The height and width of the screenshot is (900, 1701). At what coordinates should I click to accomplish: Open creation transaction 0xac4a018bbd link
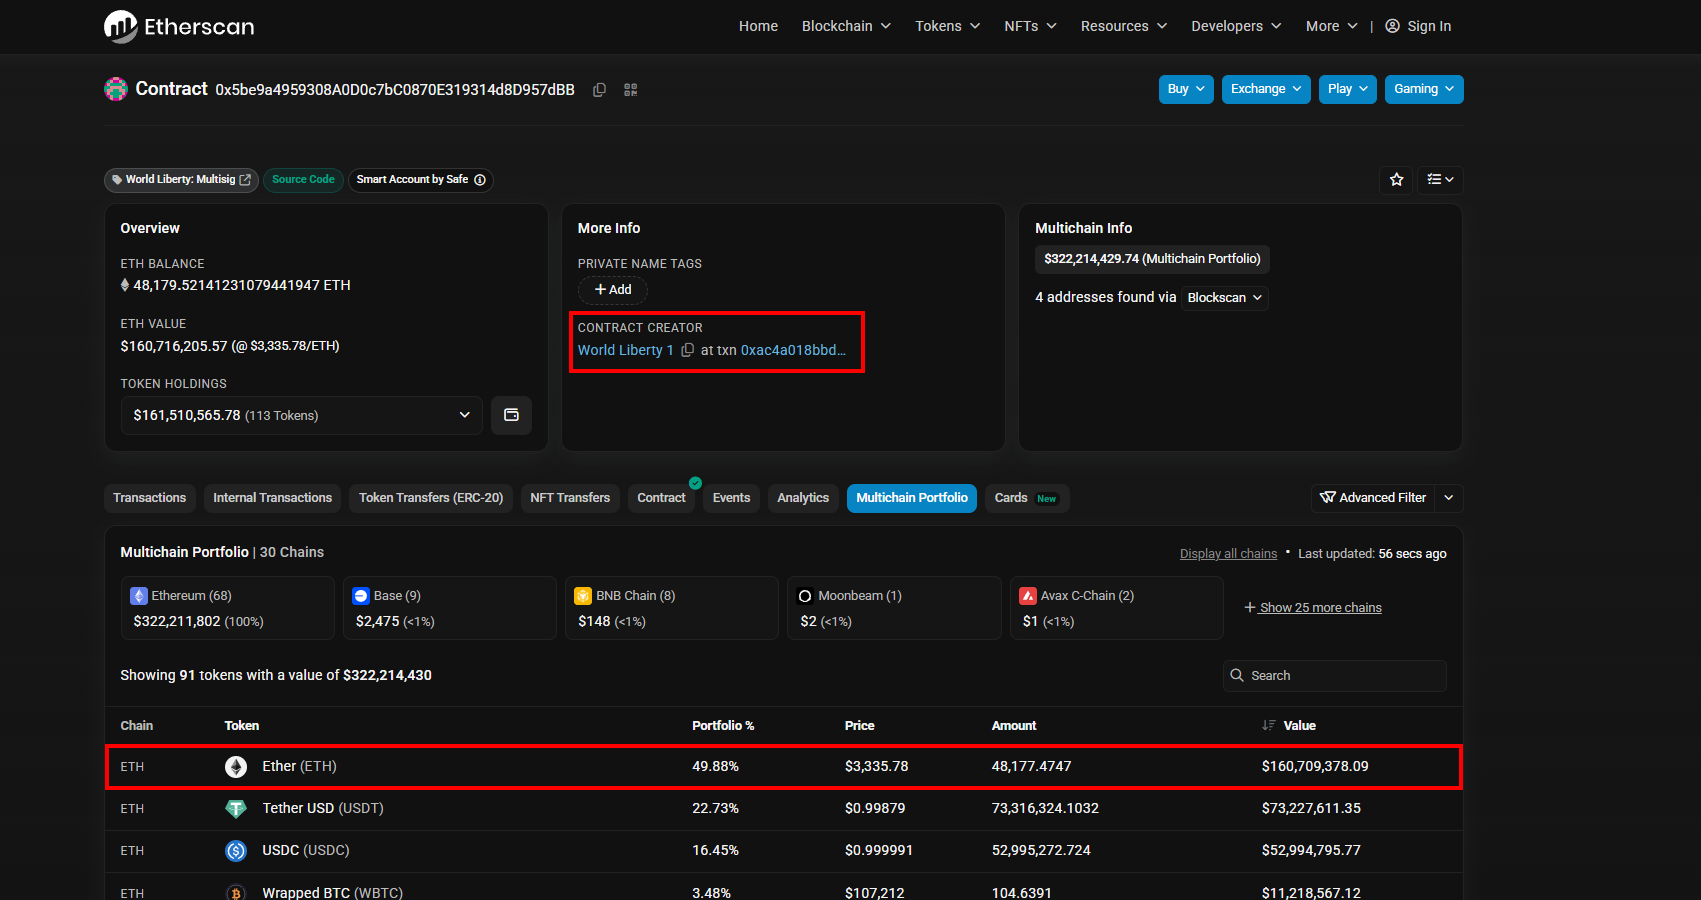click(x=793, y=350)
